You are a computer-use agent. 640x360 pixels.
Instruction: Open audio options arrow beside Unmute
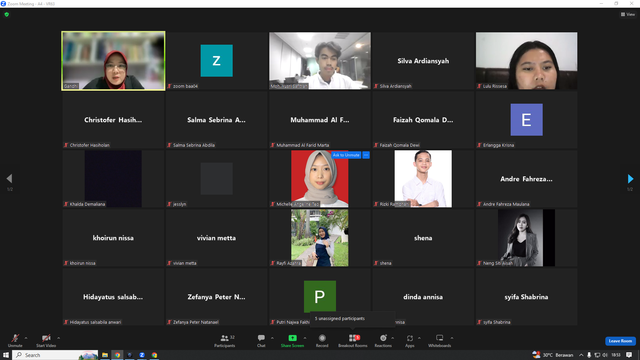(26, 338)
